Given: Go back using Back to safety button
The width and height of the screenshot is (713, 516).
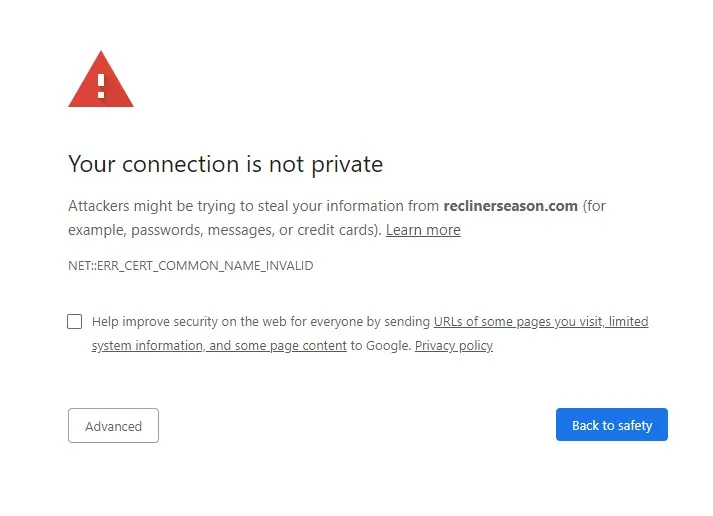Looking at the screenshot, I should point(612,425).
